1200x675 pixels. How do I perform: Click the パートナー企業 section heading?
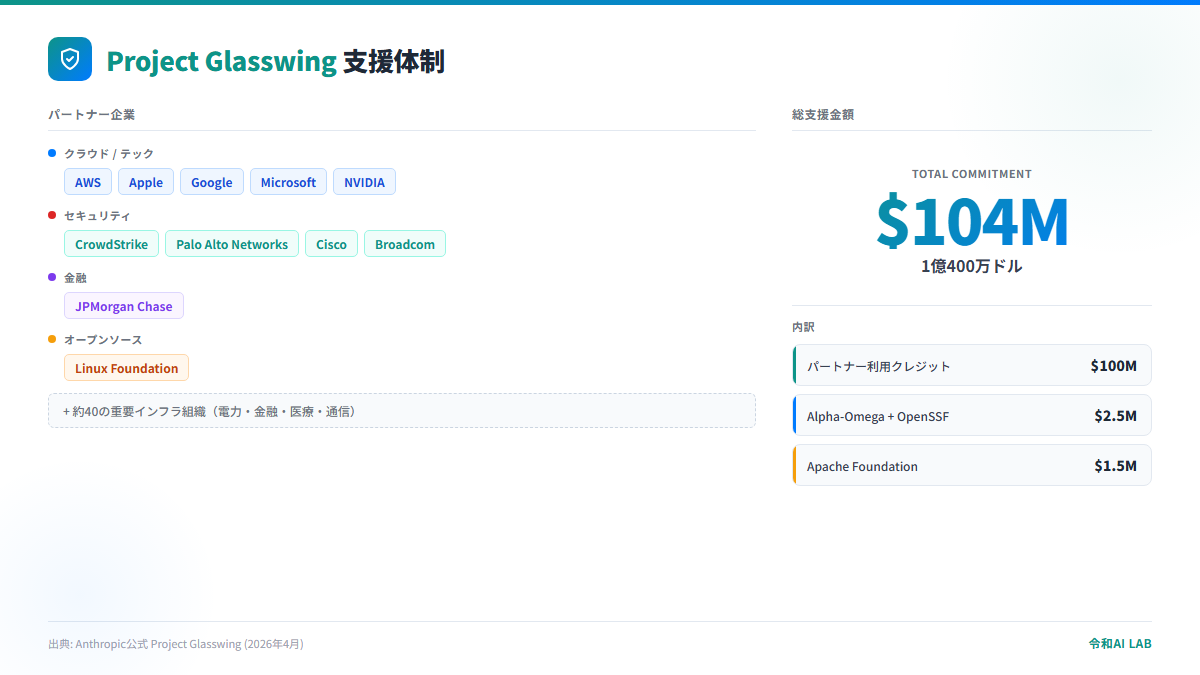tap(91, 115)
